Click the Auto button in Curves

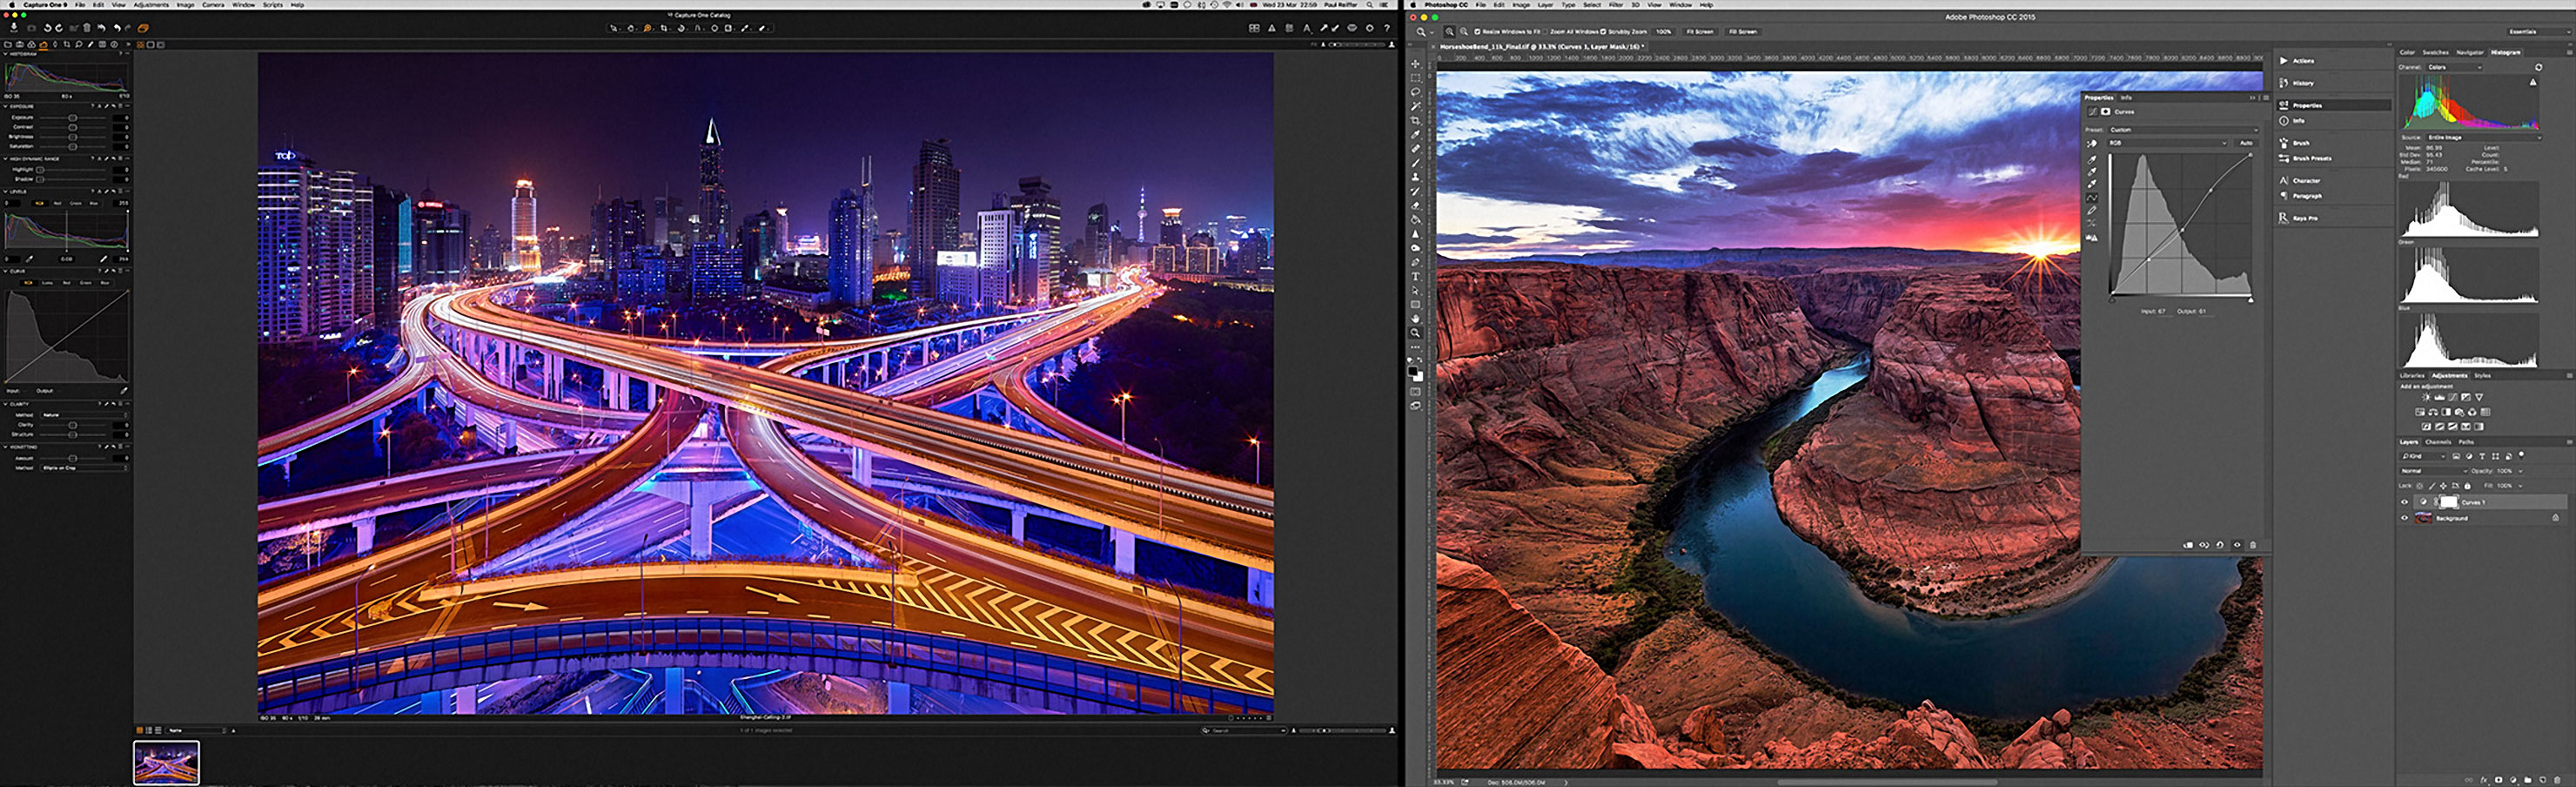(2246, 143)
